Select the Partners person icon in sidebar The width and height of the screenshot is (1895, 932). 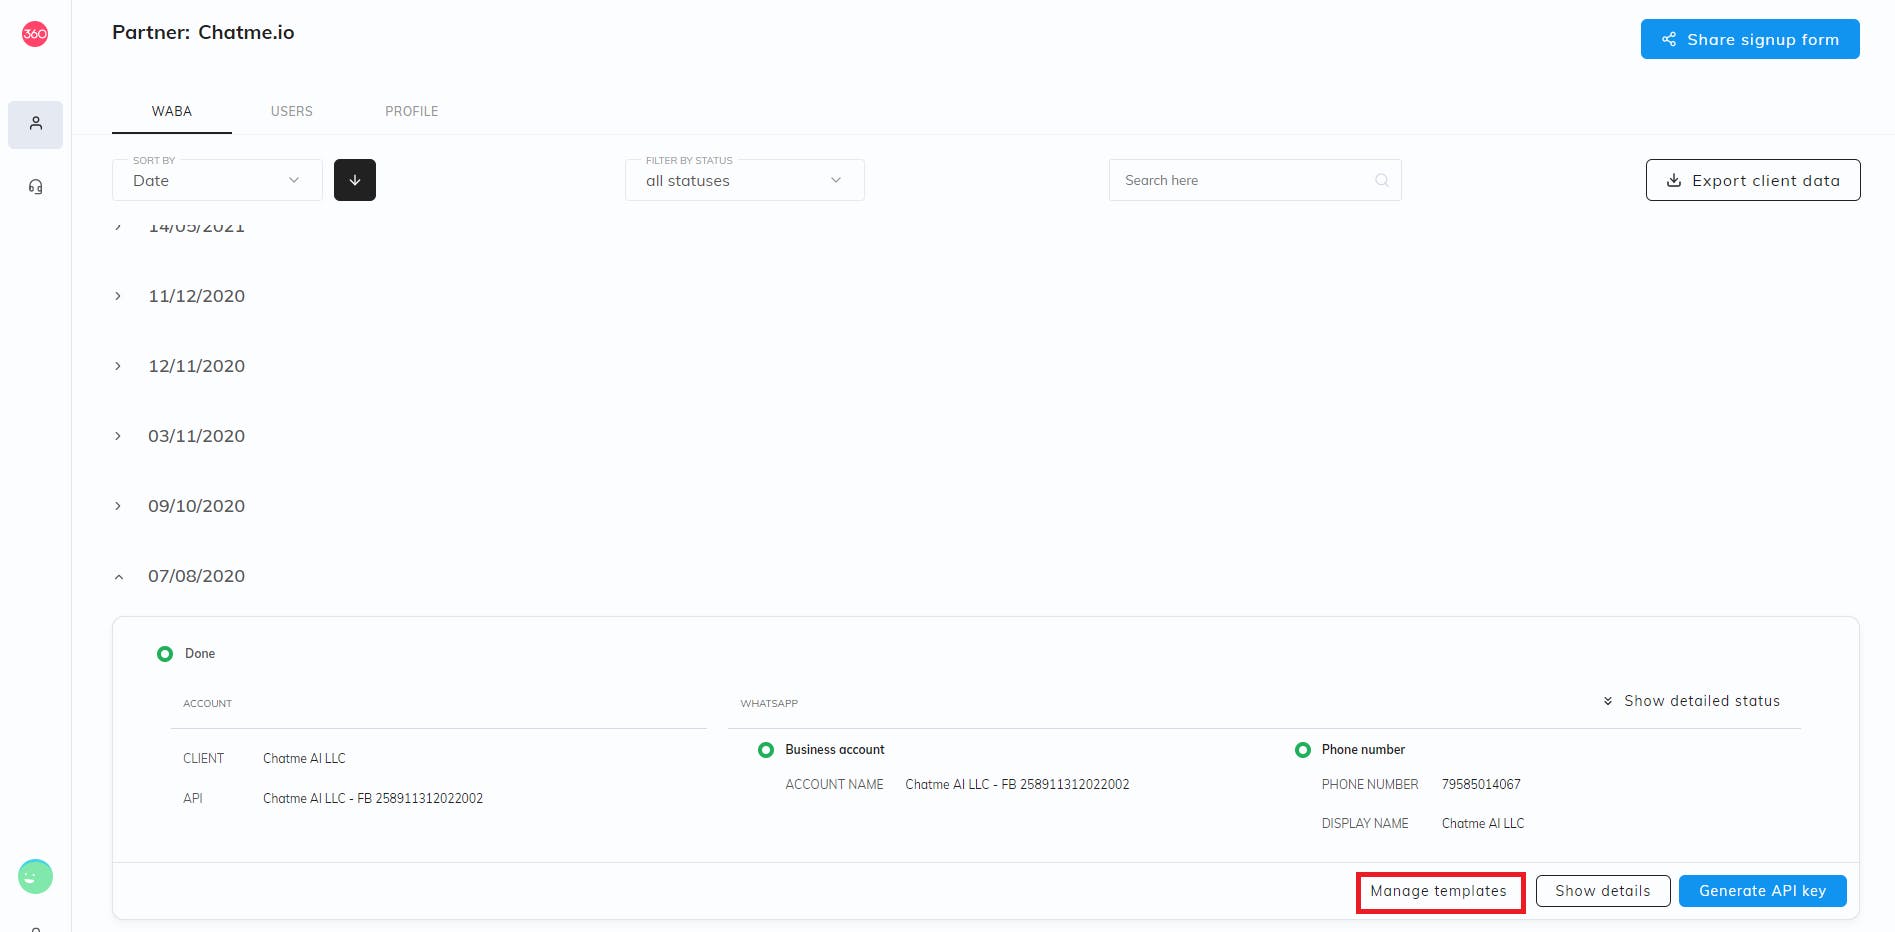tap(35, 124)
